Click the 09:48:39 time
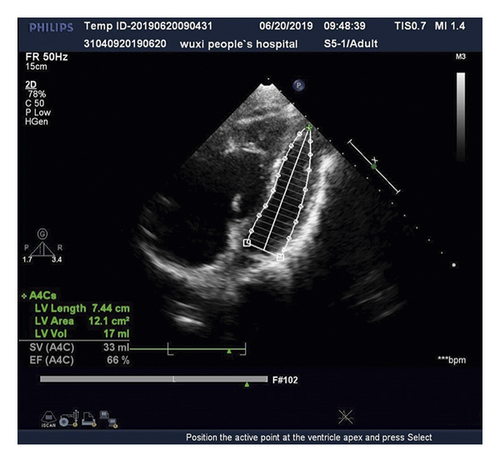This screenshot has height=462, width=500. tap(344, 26)
